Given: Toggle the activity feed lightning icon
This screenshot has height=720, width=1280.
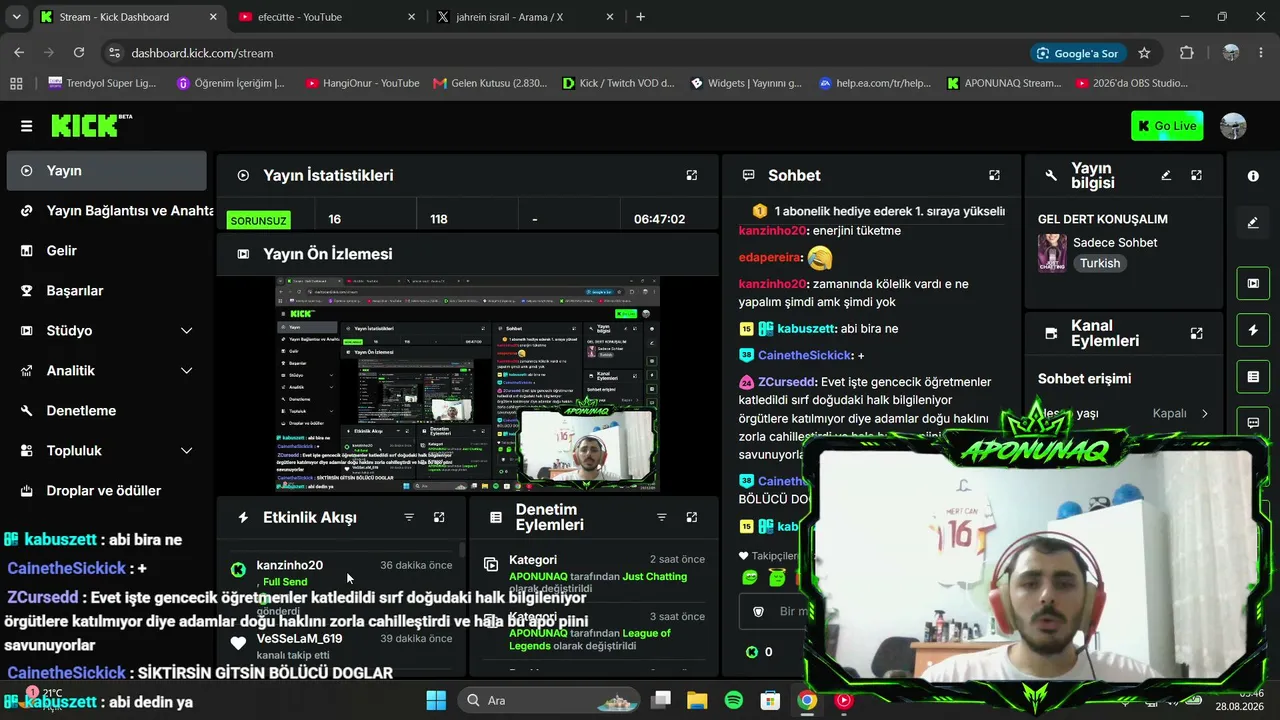Looking at the screenshot, I should tap(1253, 330).
